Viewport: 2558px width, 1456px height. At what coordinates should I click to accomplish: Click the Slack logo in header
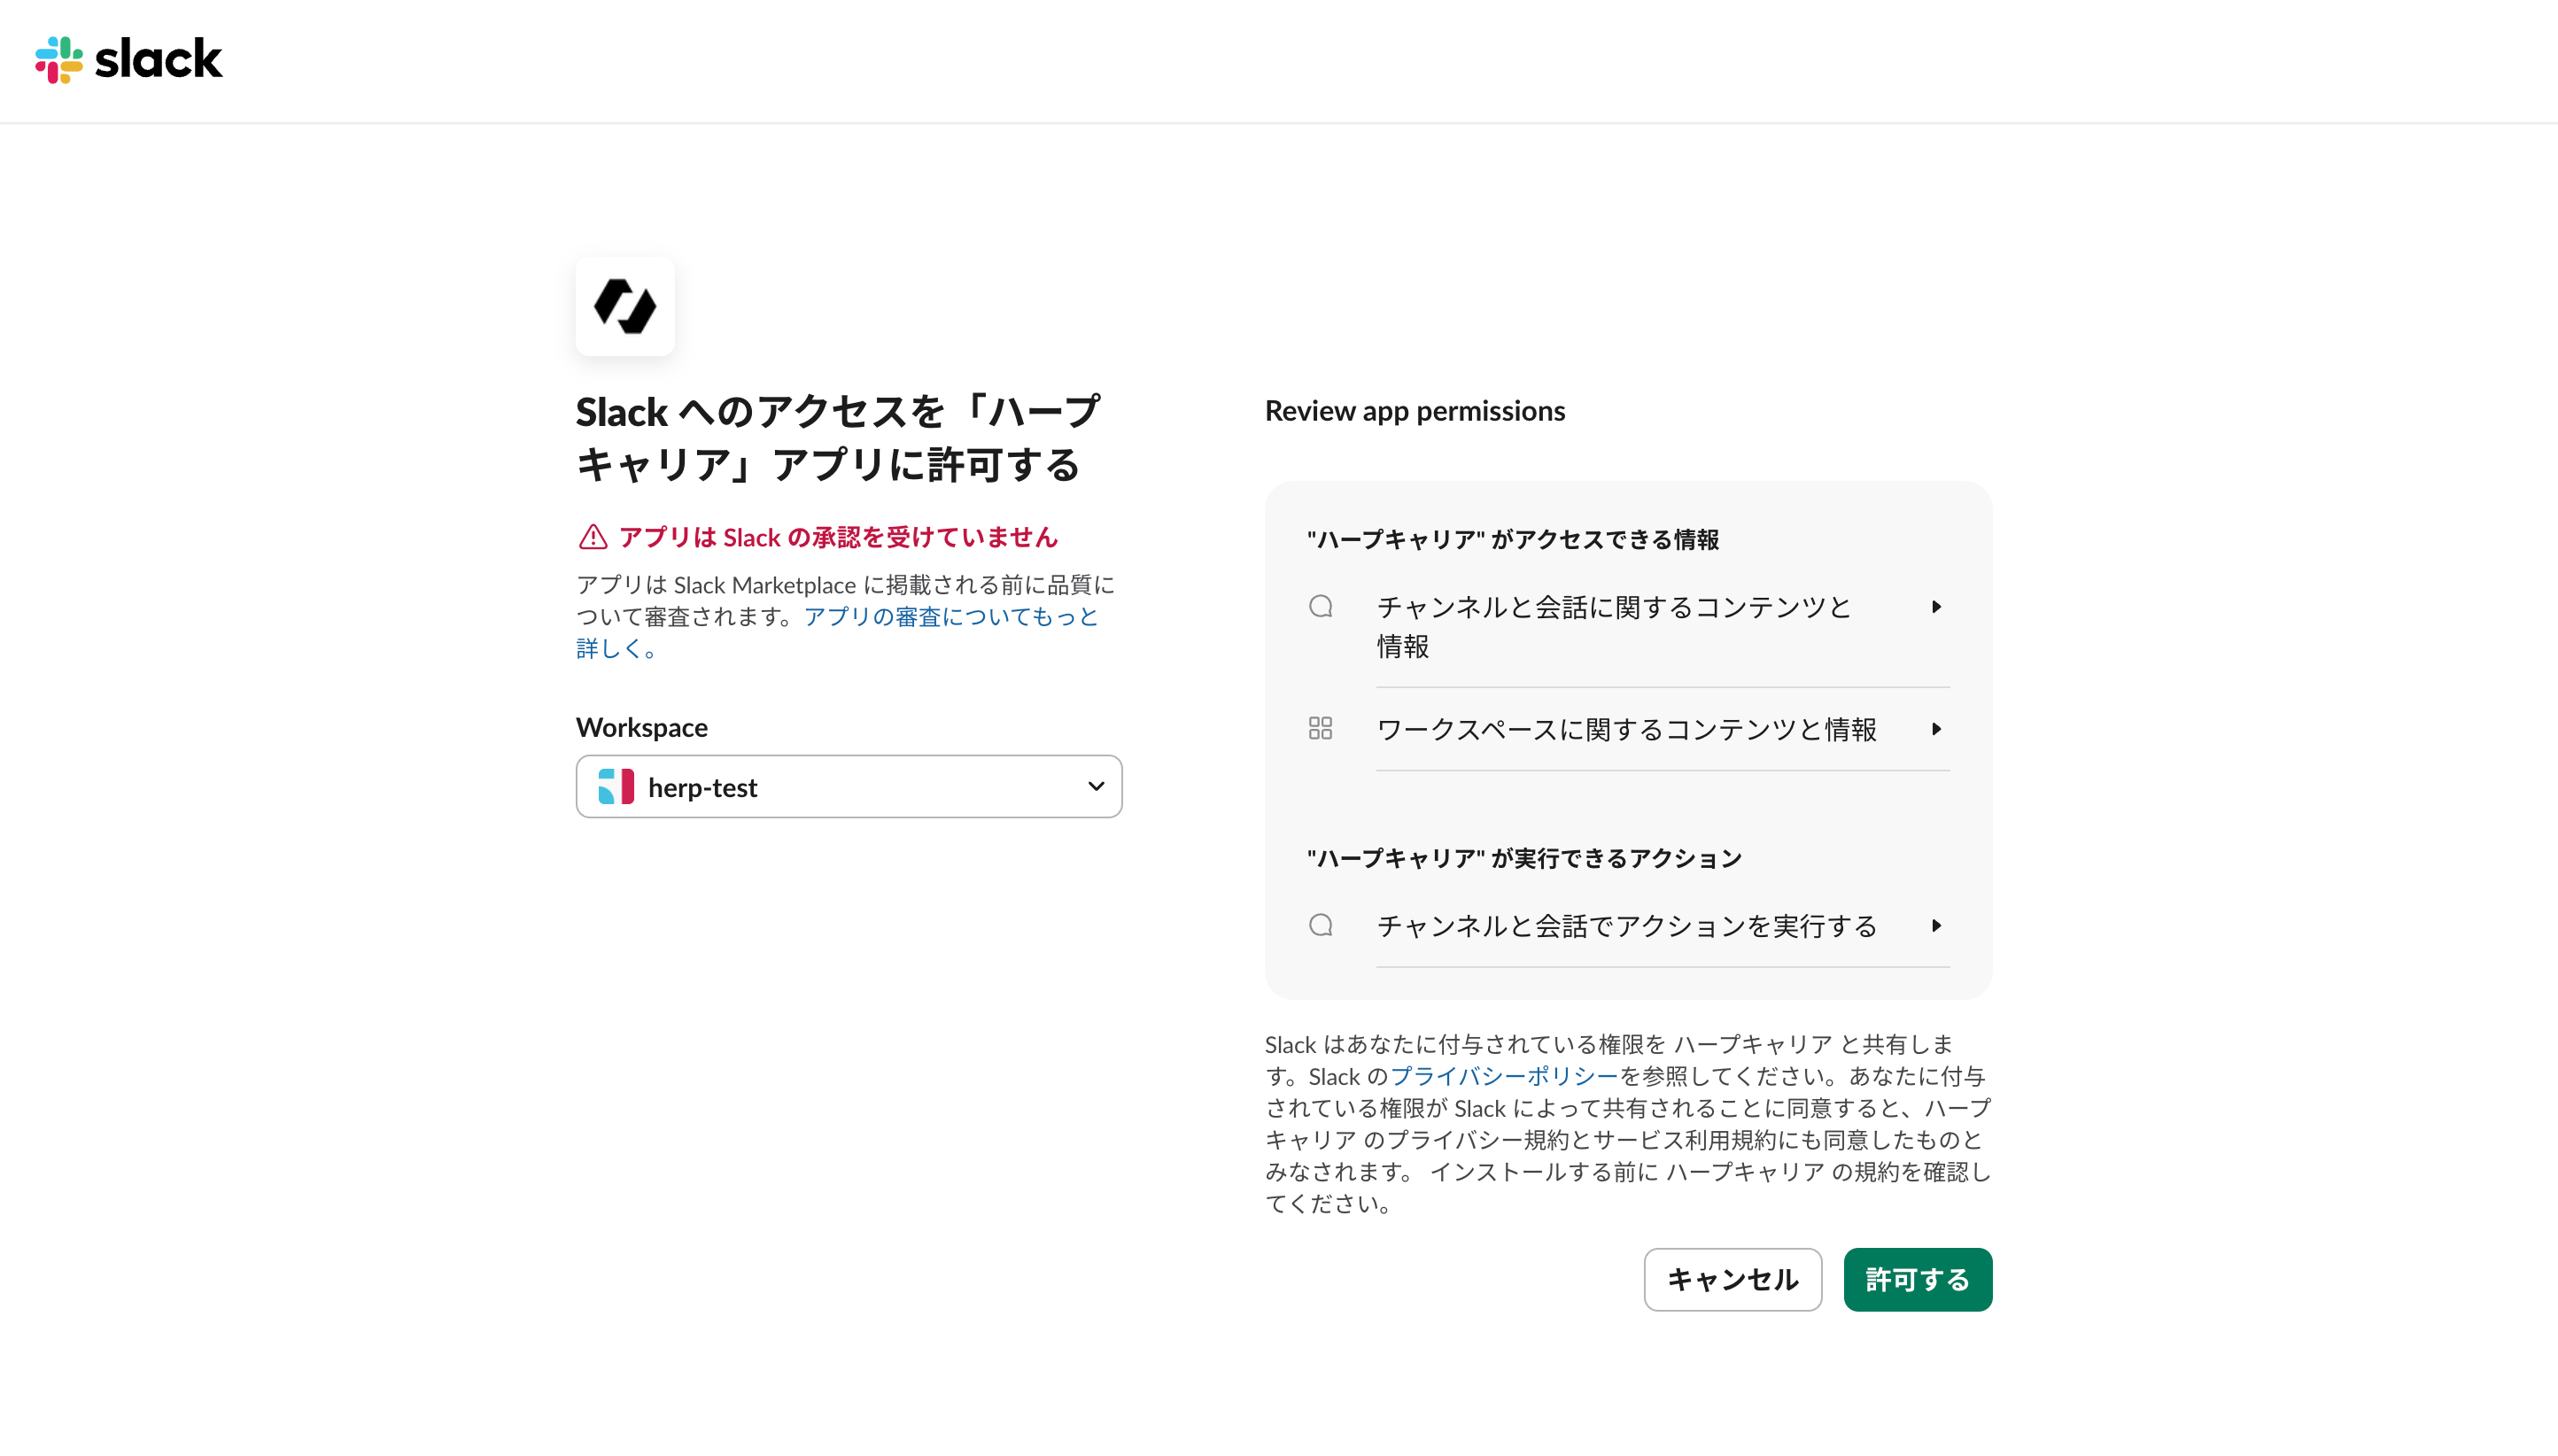[129, 60]
